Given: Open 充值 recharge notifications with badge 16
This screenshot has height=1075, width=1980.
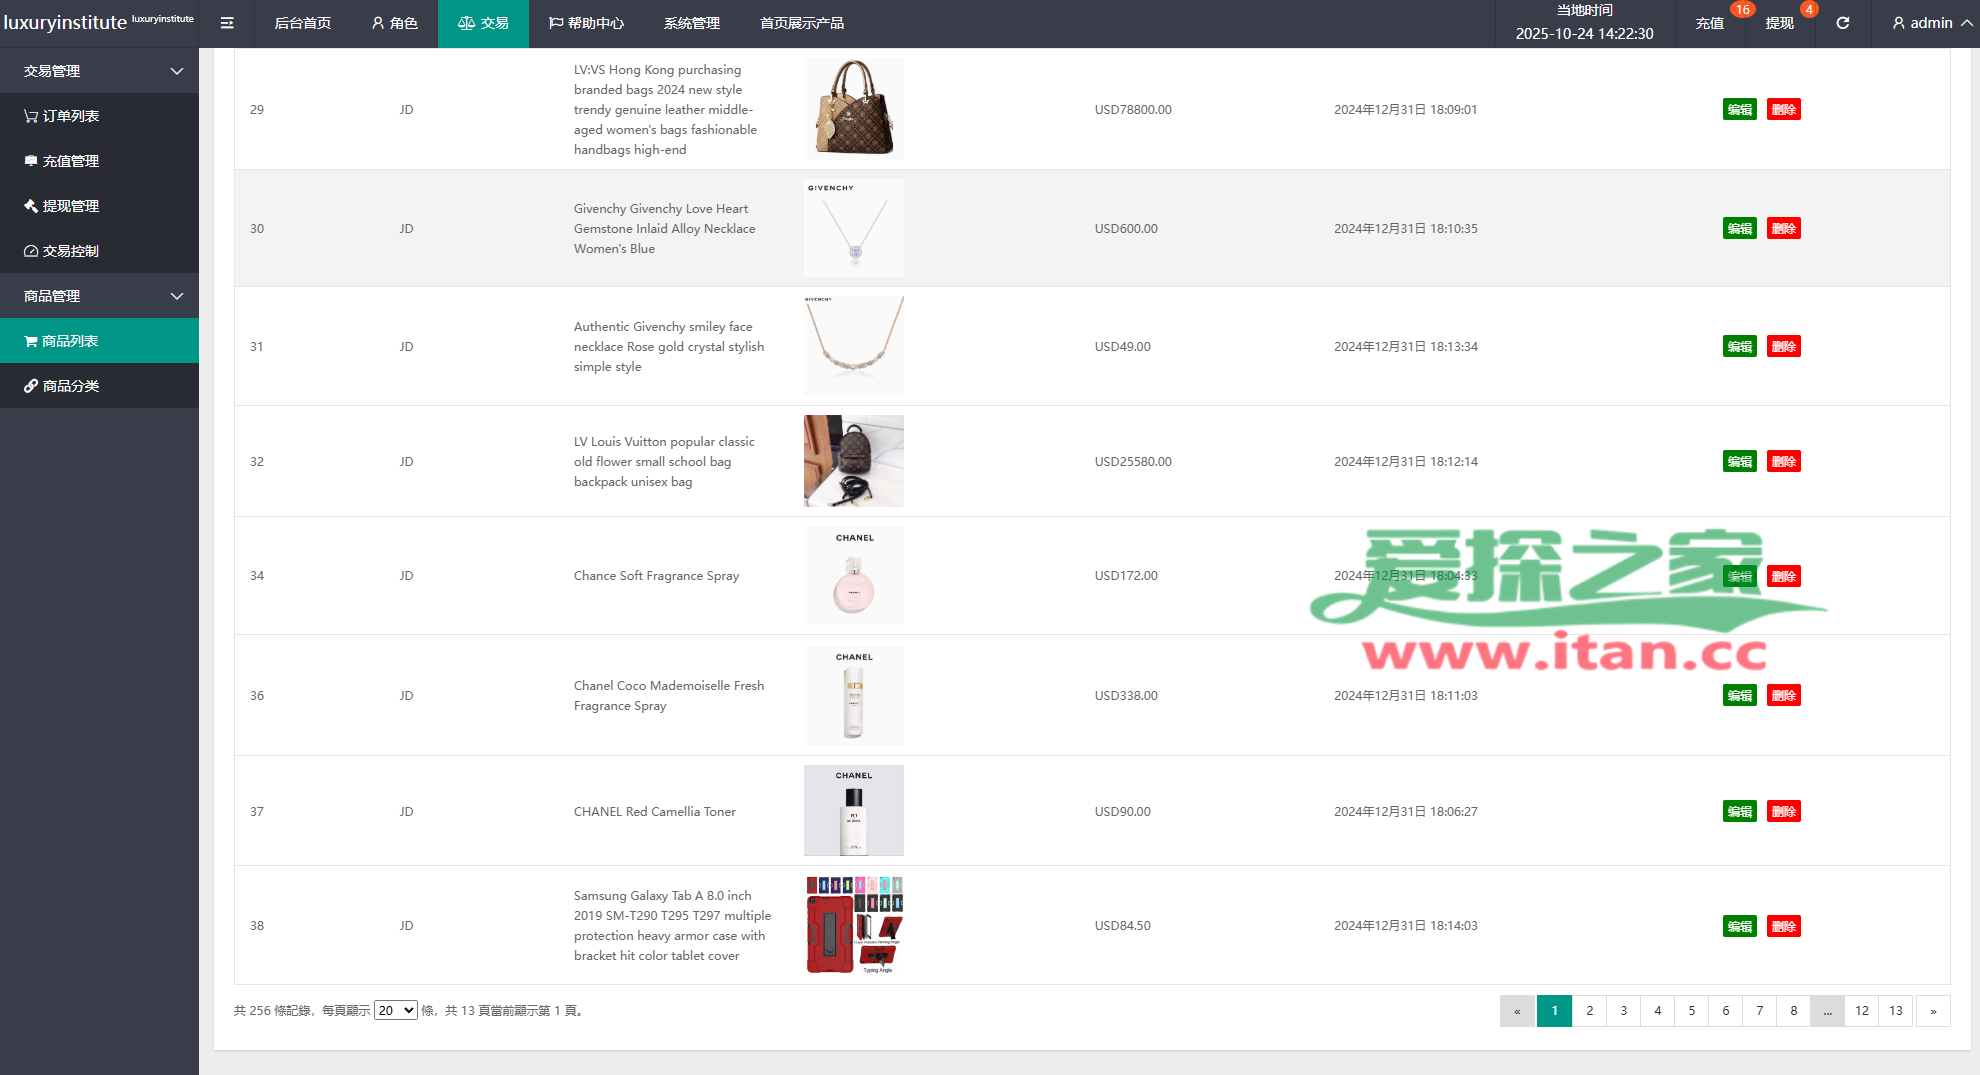Looking at the screenshot, I should click(1710, 23).
